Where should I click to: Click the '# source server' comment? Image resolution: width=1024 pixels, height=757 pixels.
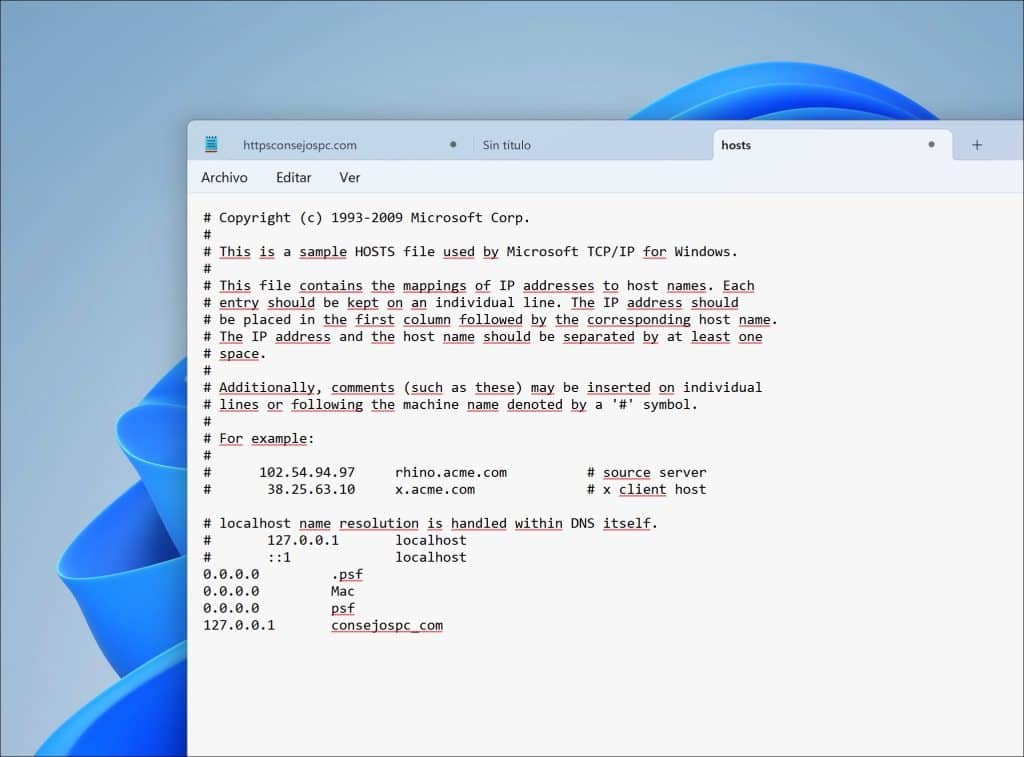(x=647, y=472)
